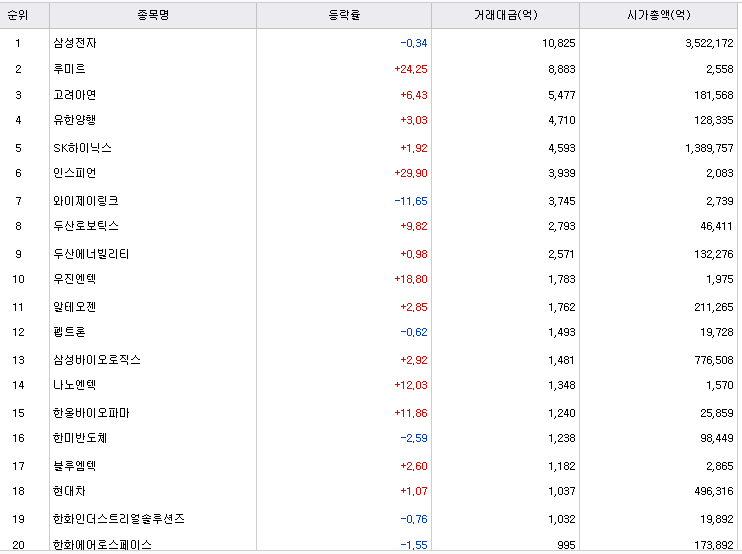Click trading value 1,481 for 삼성바이오로직스
The height and width of the screenshot is (554, 742).
pyautogui.click(x=562, y=360)
